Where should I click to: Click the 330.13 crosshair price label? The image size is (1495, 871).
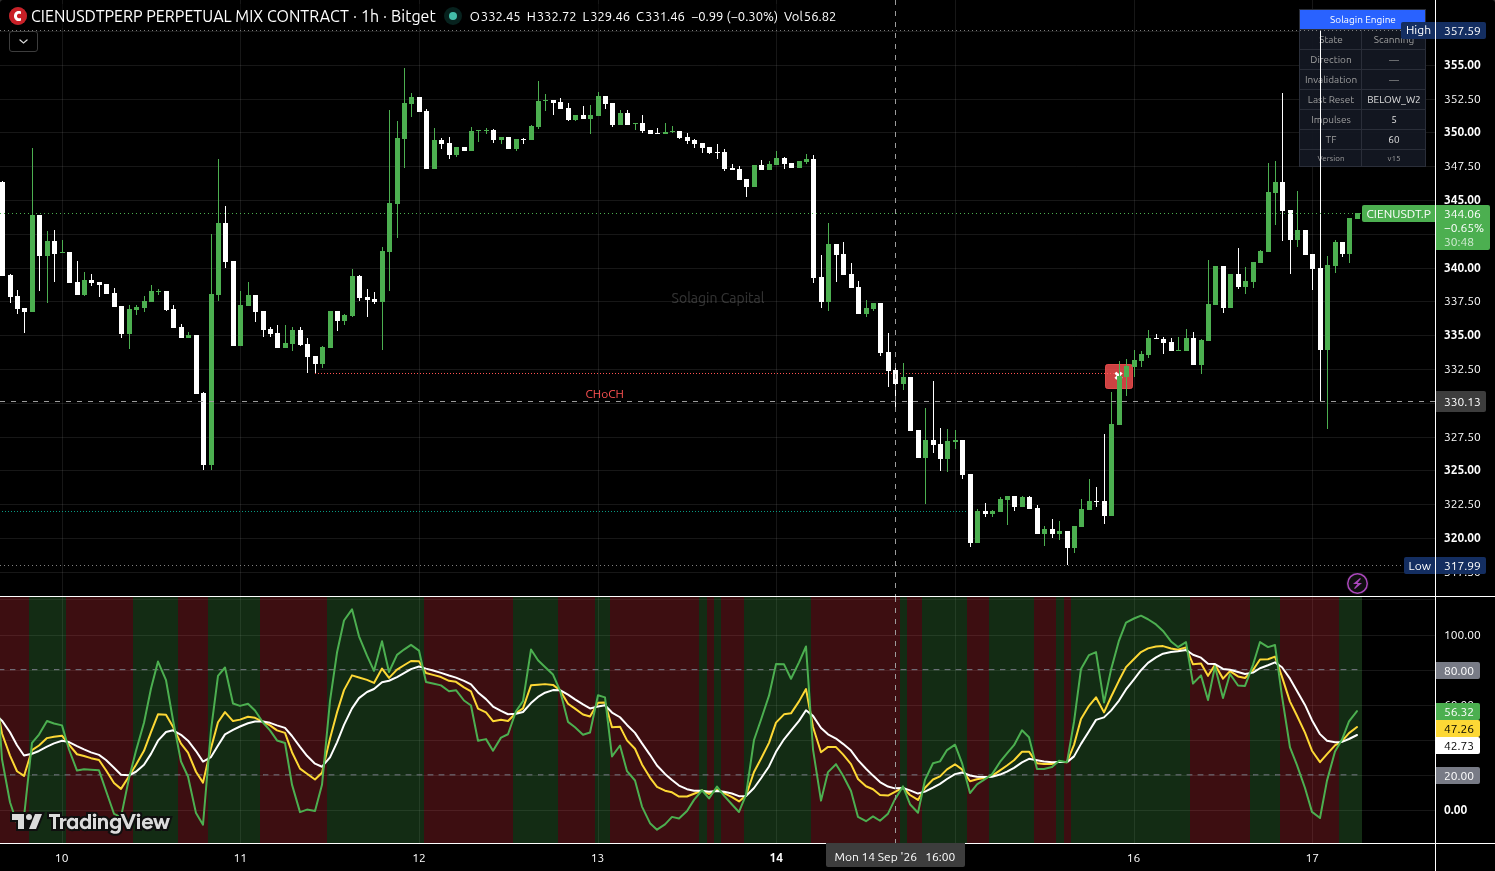[1462, 402]
